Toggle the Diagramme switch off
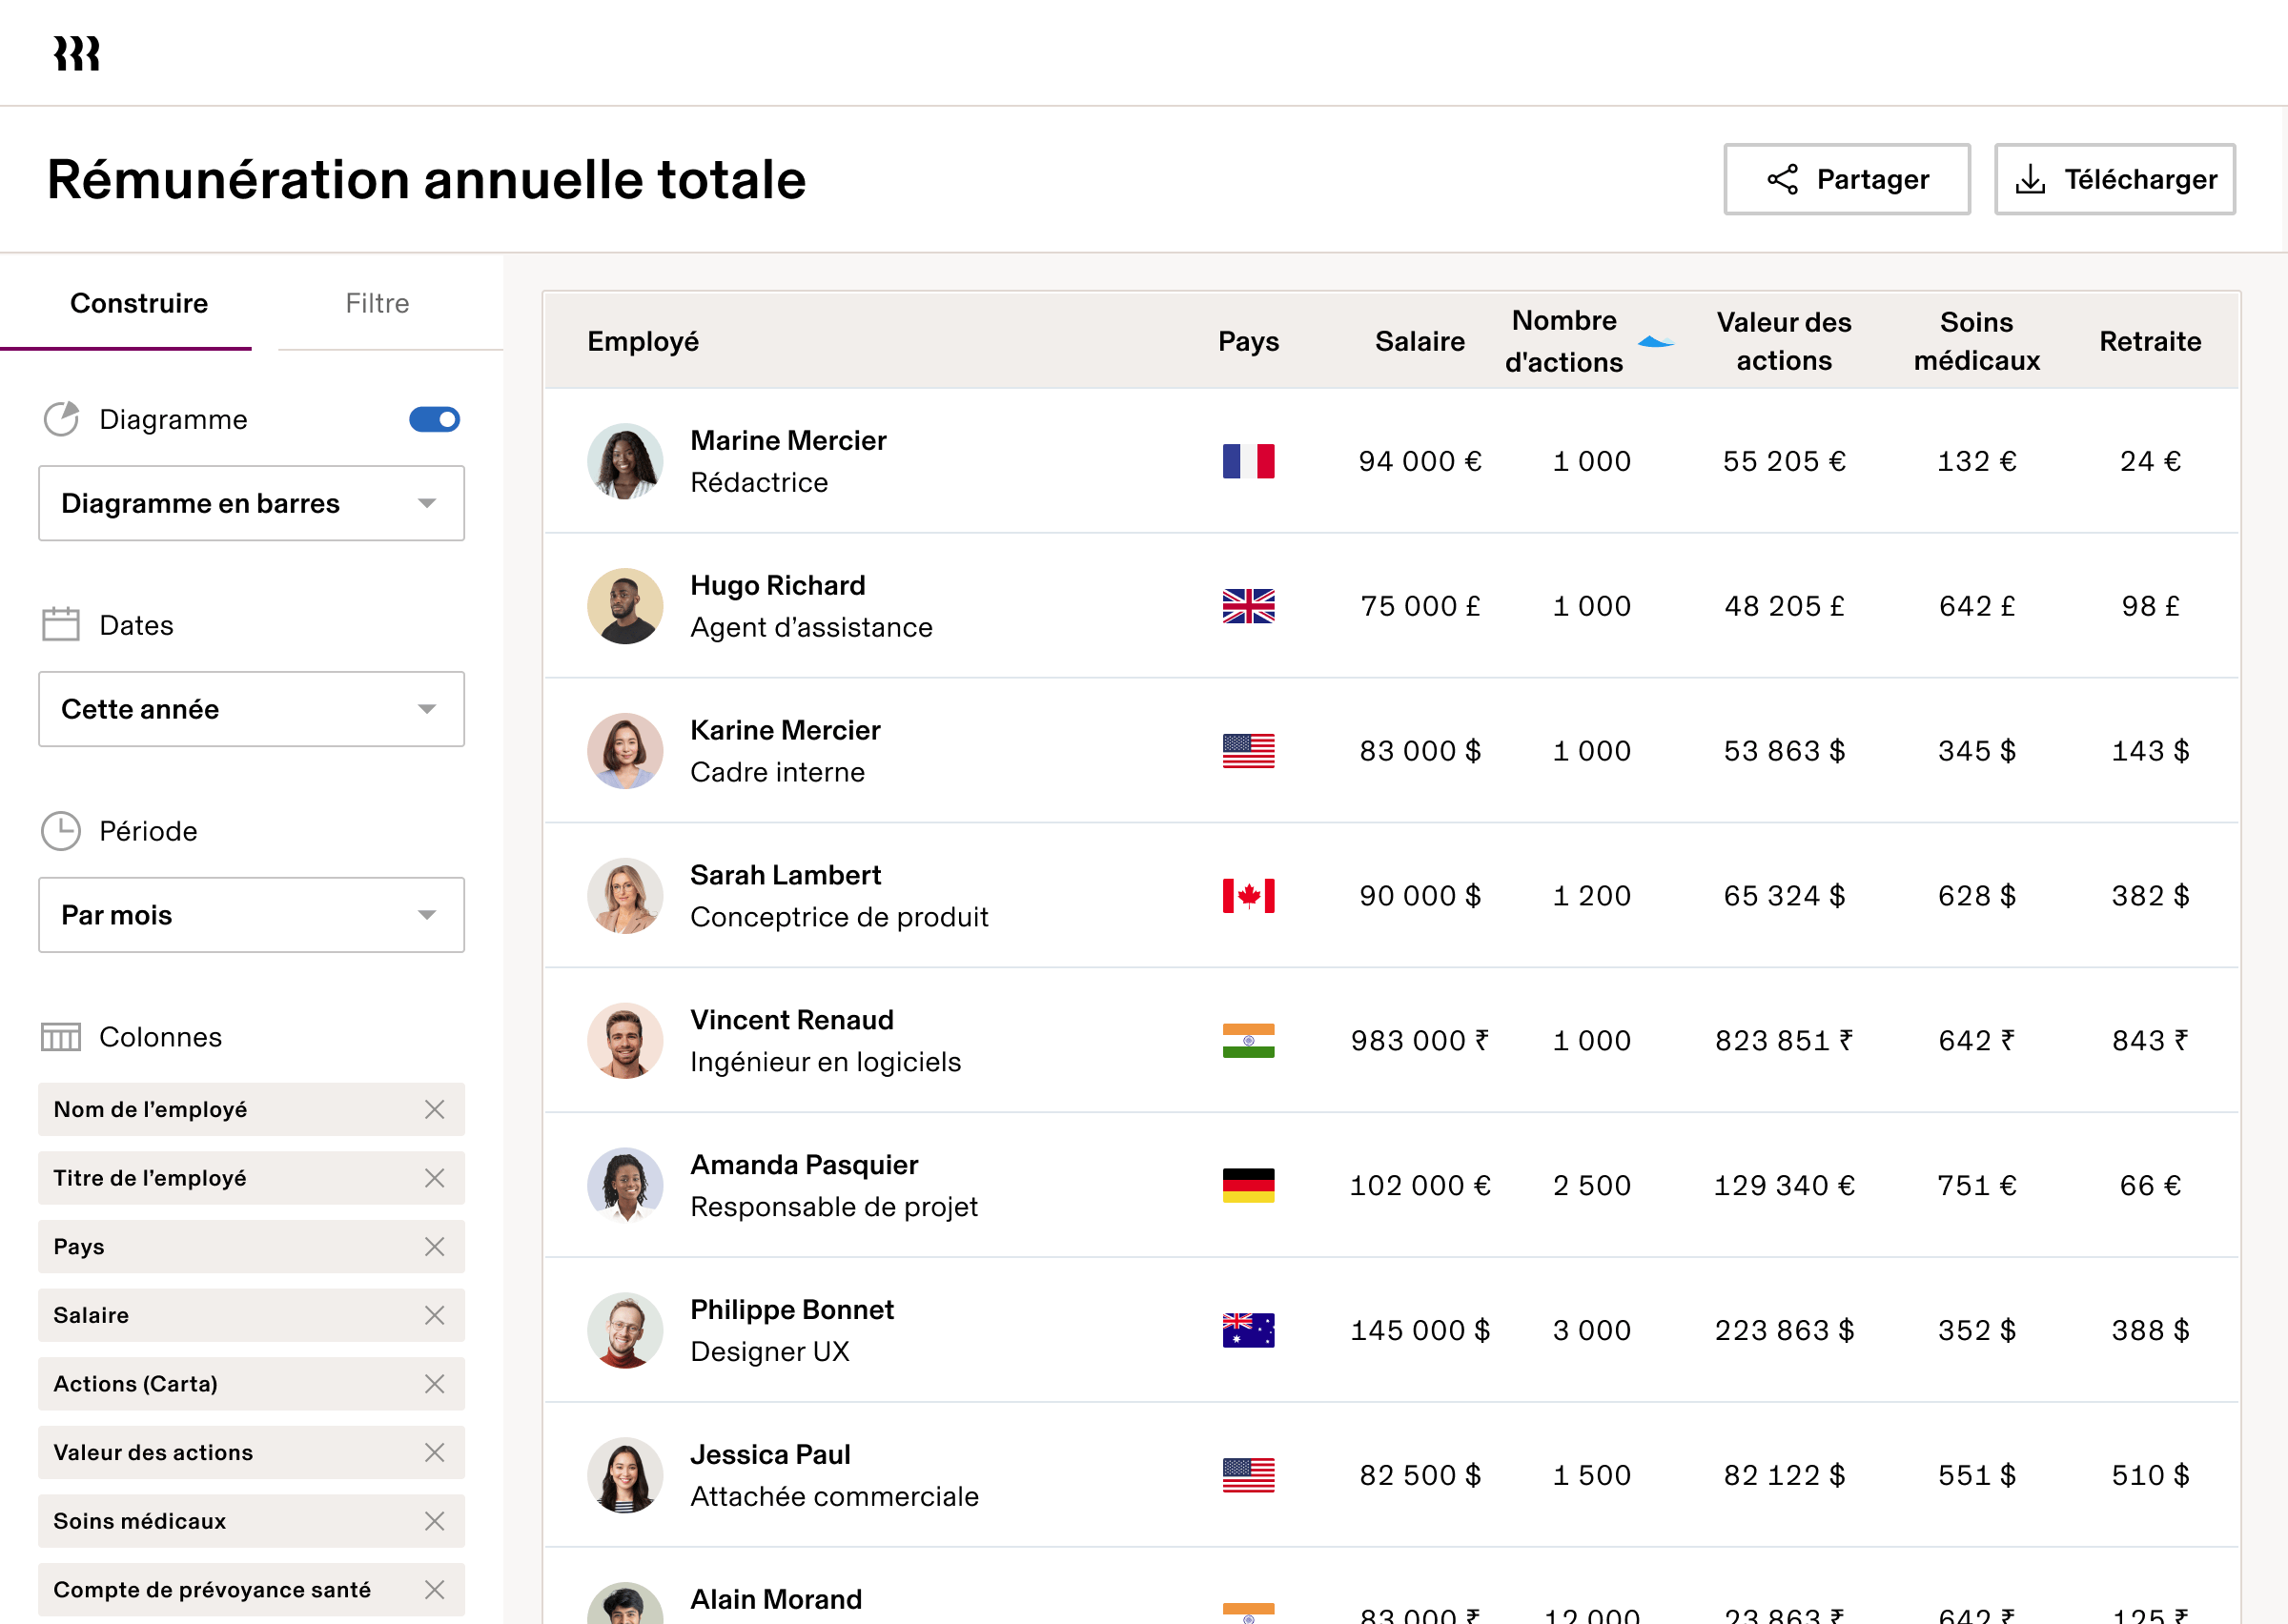The height and width of the screenshot is (1624, 2288). (x=434, y=419)
